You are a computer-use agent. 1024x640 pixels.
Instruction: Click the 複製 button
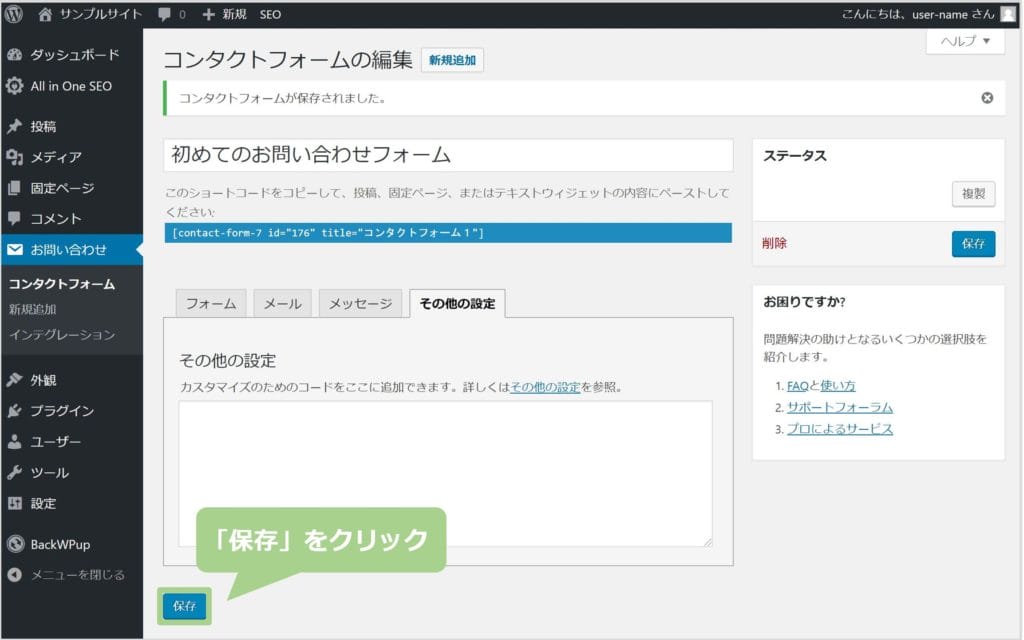(x=973, y=194)
